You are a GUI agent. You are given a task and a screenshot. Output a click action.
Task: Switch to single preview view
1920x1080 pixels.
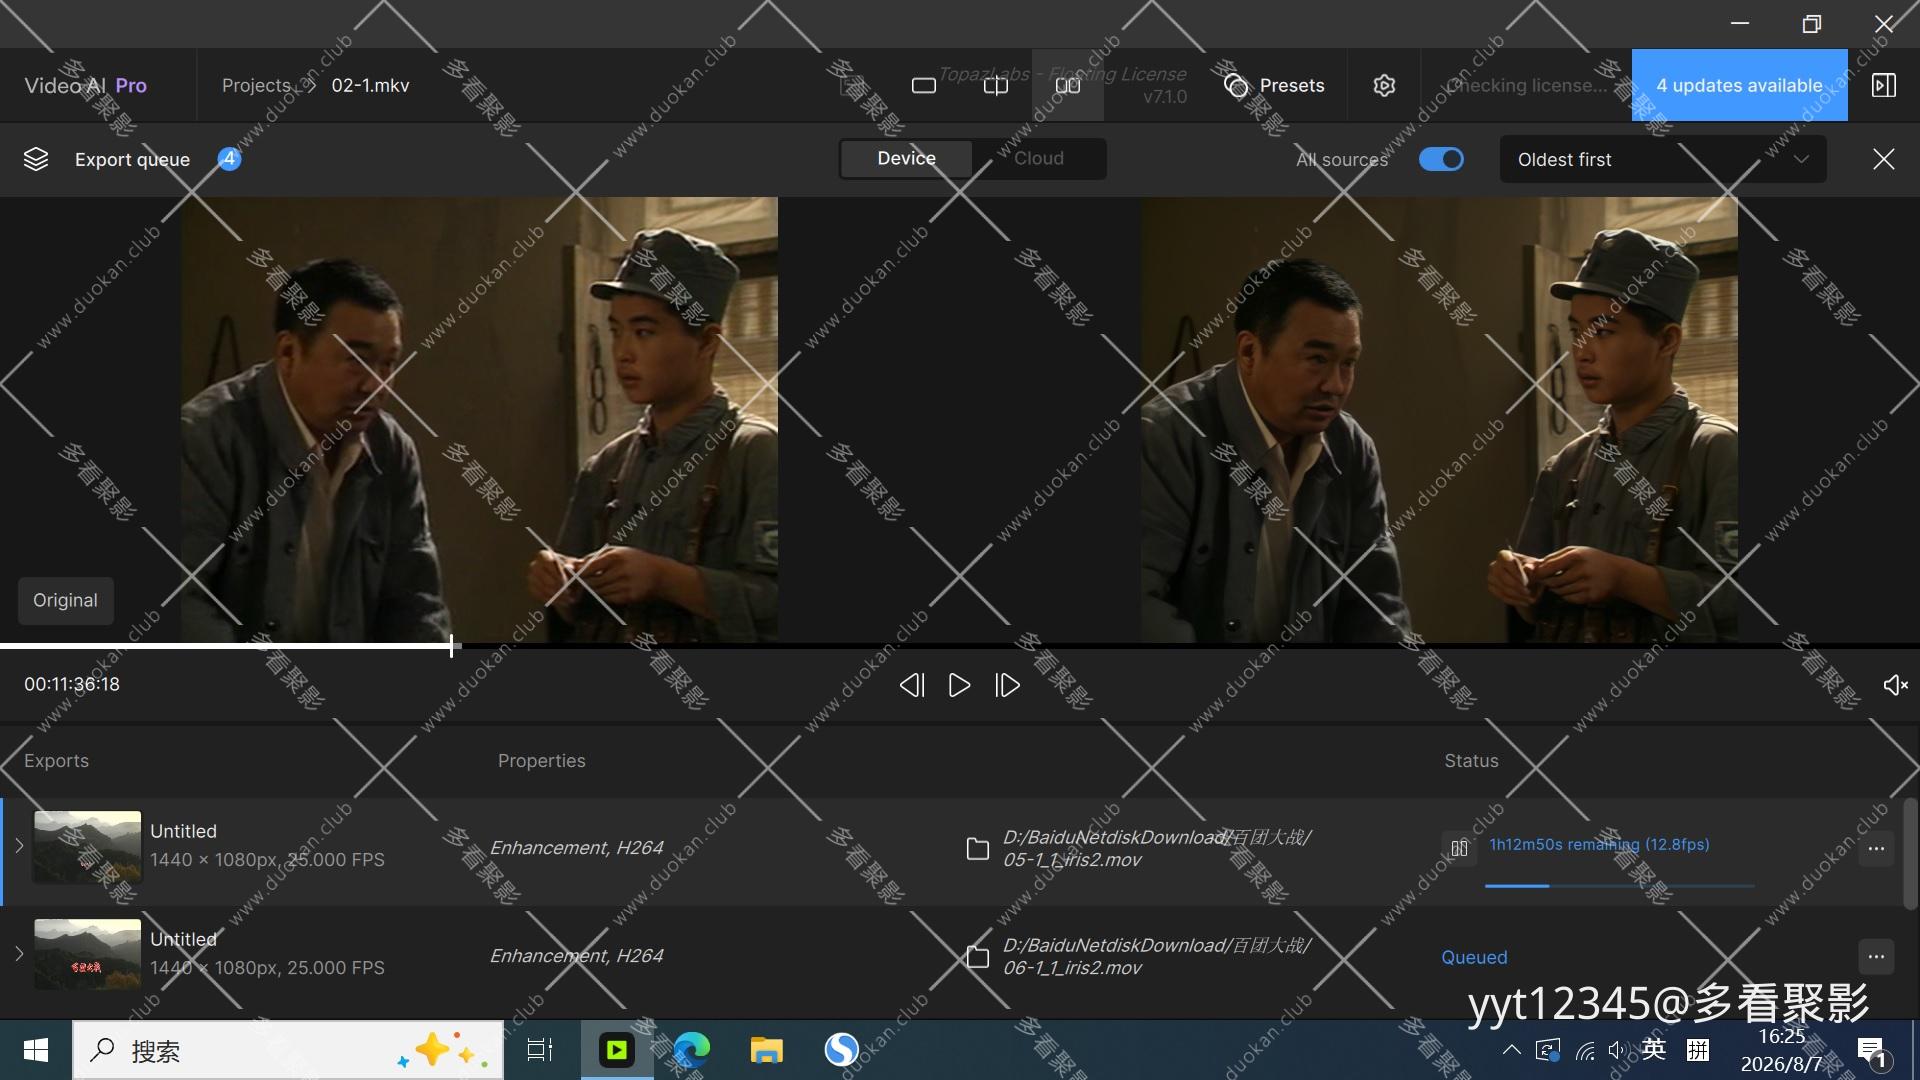point(924,86)
